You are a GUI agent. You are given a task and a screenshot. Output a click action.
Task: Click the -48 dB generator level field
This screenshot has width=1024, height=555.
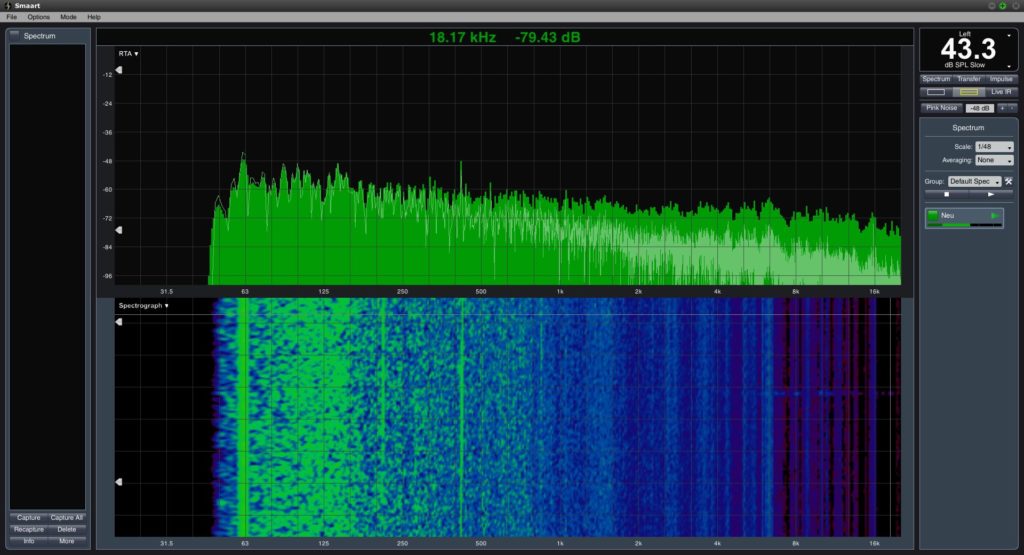[x=979, y=108]
